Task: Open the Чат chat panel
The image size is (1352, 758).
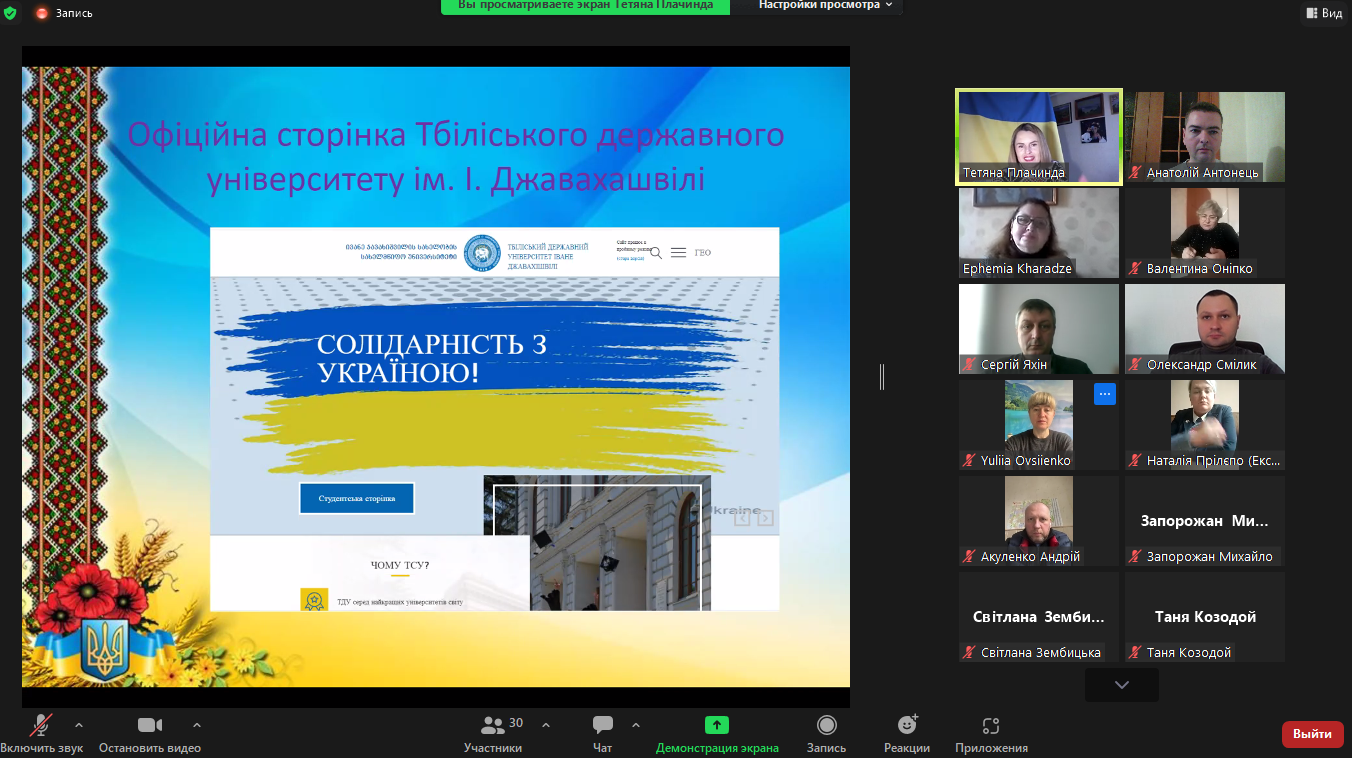Action: point(603,735)
